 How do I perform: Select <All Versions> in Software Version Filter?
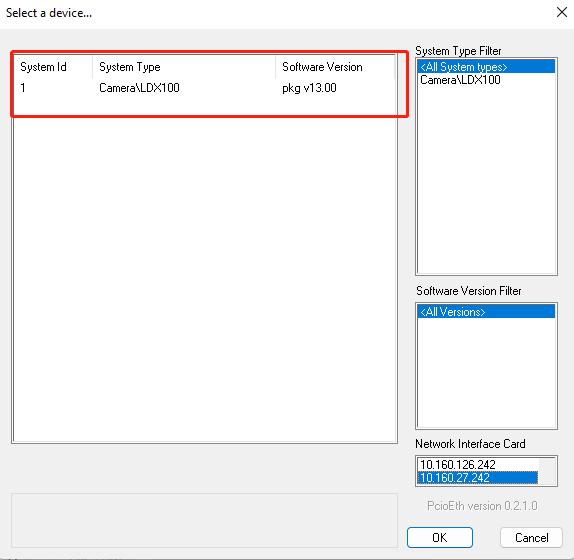[x=486, y=312]
